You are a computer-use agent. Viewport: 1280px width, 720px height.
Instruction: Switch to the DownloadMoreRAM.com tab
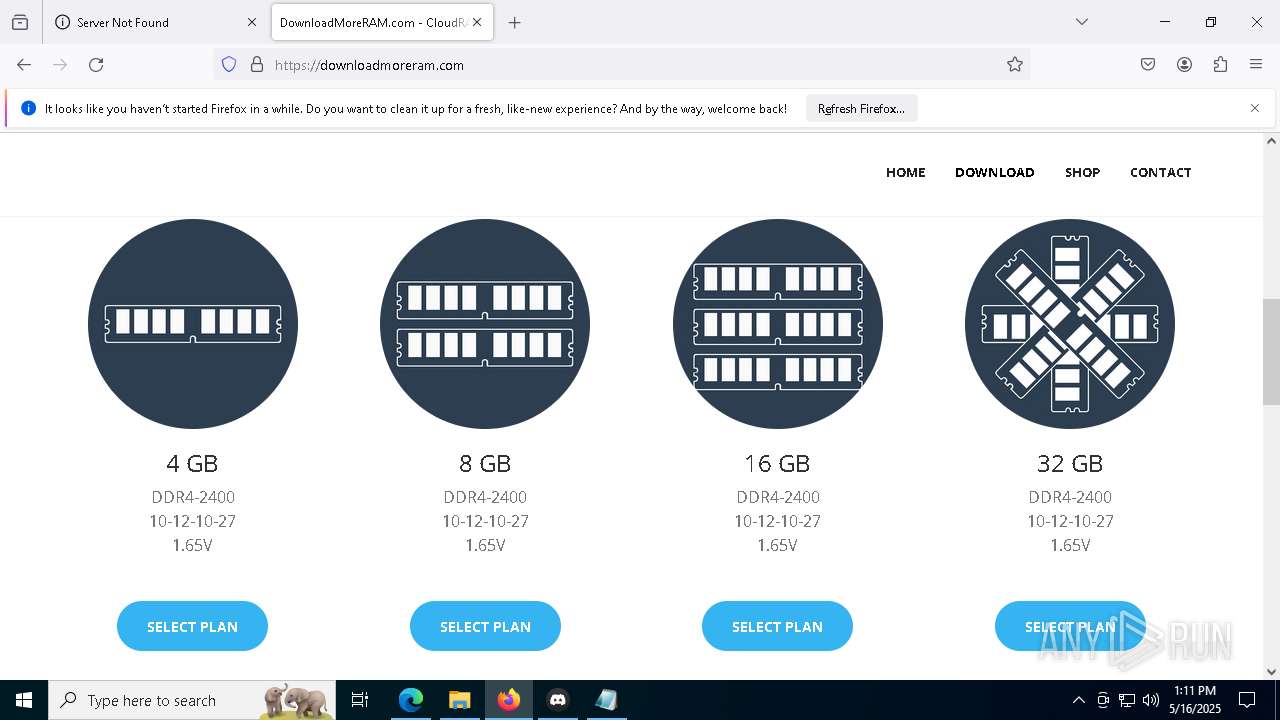tap(382, 22)
